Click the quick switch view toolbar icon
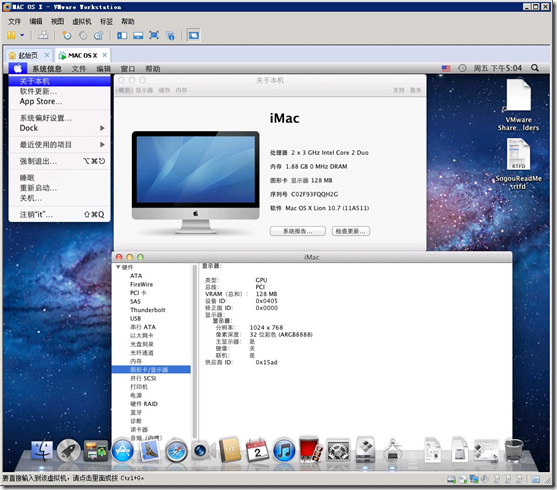The image size is (557, 490). (x=138, y=35)
